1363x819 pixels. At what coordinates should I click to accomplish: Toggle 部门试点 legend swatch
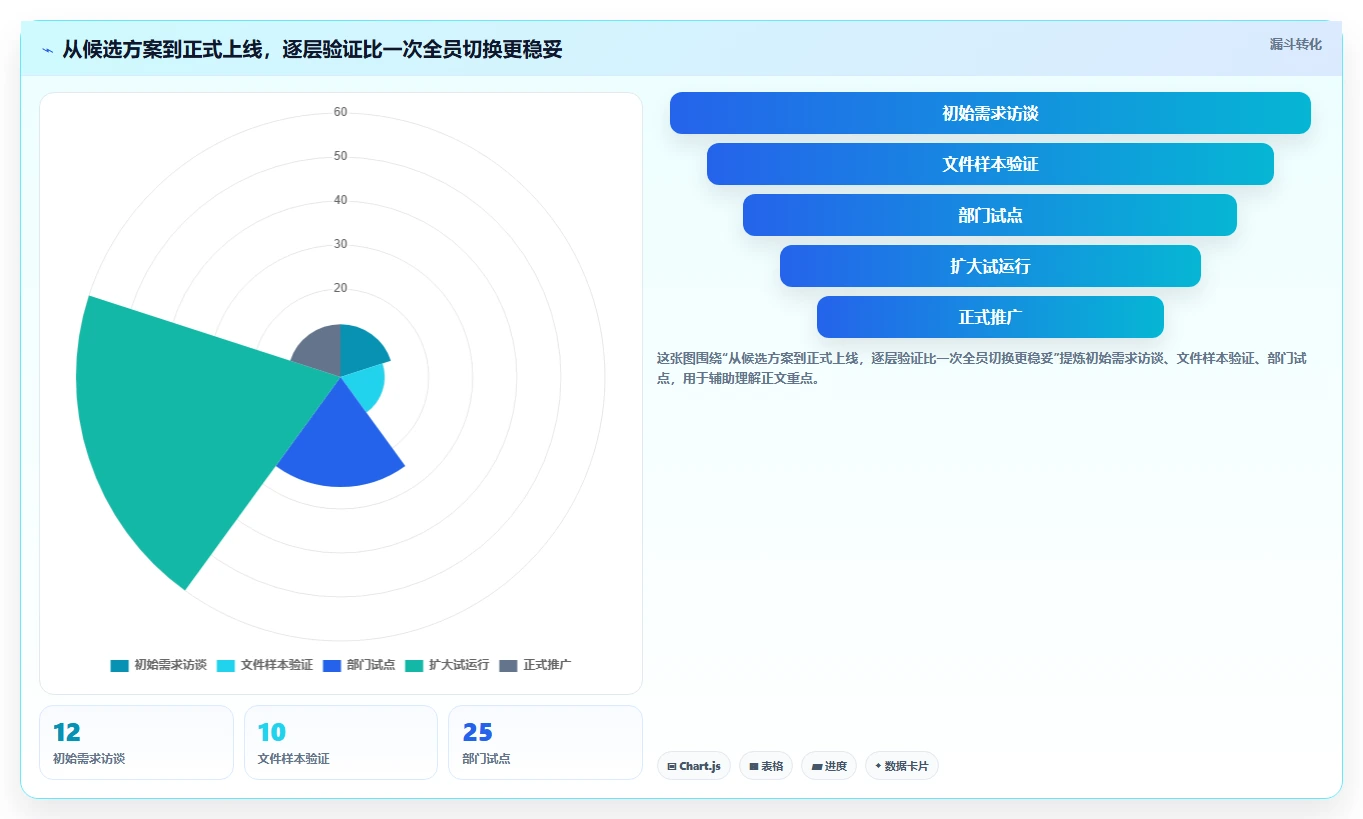(x=332, y=665)
